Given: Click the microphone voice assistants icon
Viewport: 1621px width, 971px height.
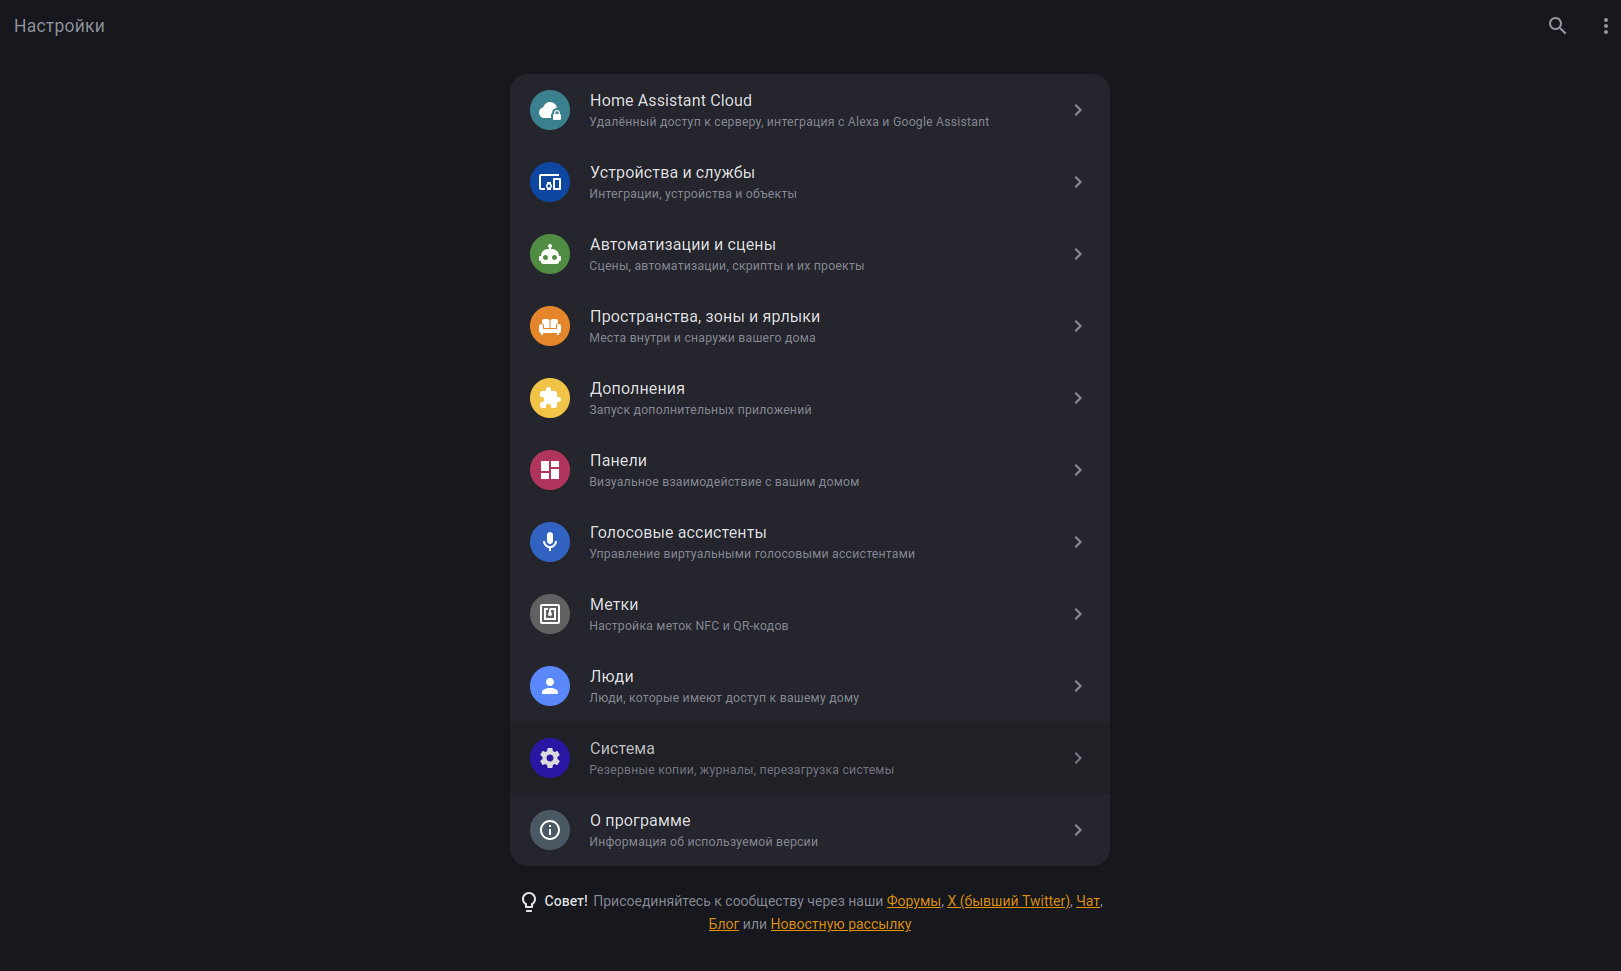Looking at the screenshot, I should [x=550, y=542].
